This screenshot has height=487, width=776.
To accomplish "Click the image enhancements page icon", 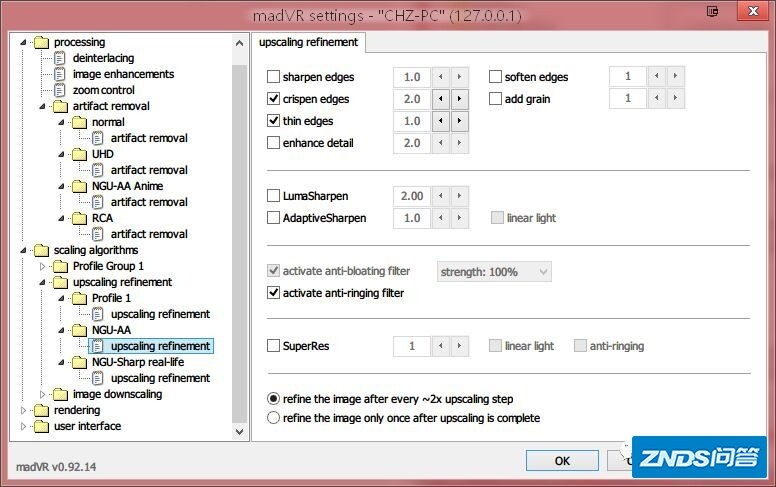I will (x=59, y=74).
